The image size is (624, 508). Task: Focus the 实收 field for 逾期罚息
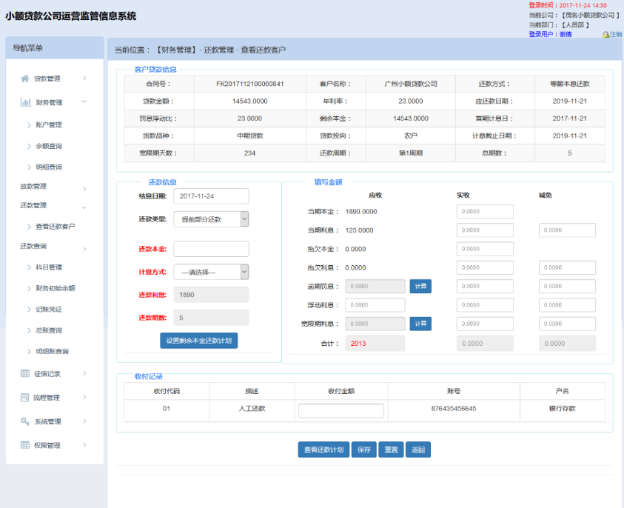(485, 286)
